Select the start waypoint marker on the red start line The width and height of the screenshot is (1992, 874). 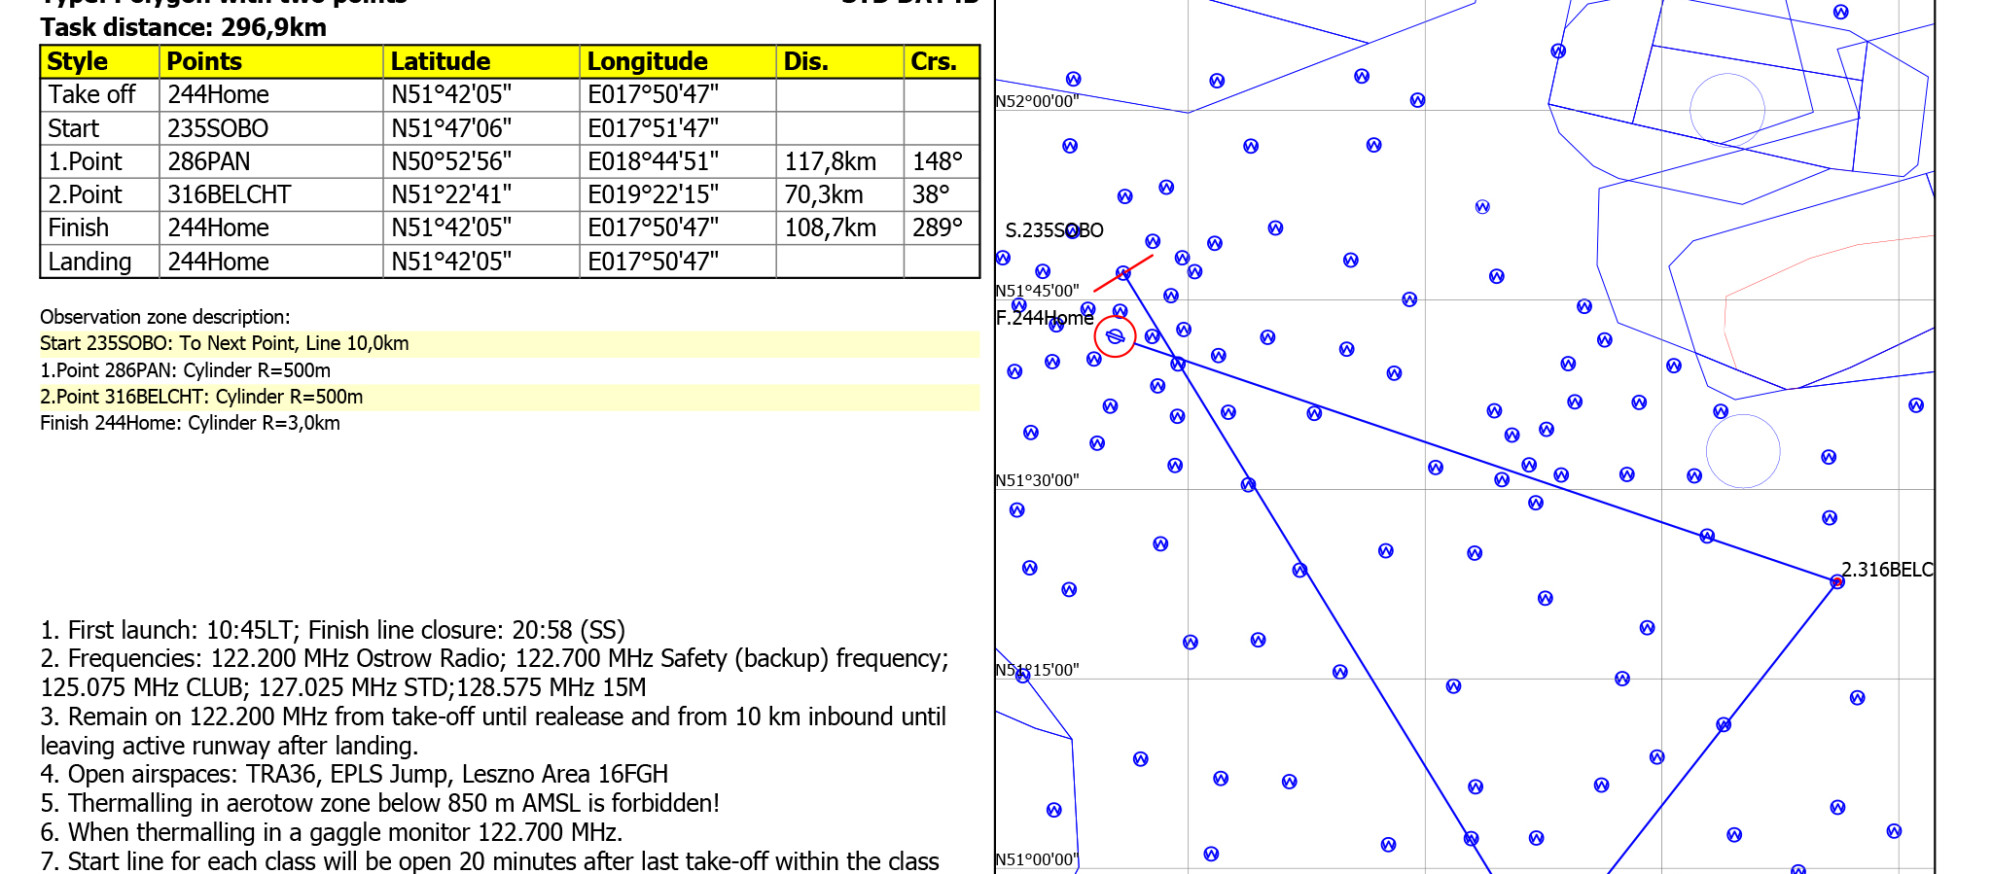[x=1123, y=273]
